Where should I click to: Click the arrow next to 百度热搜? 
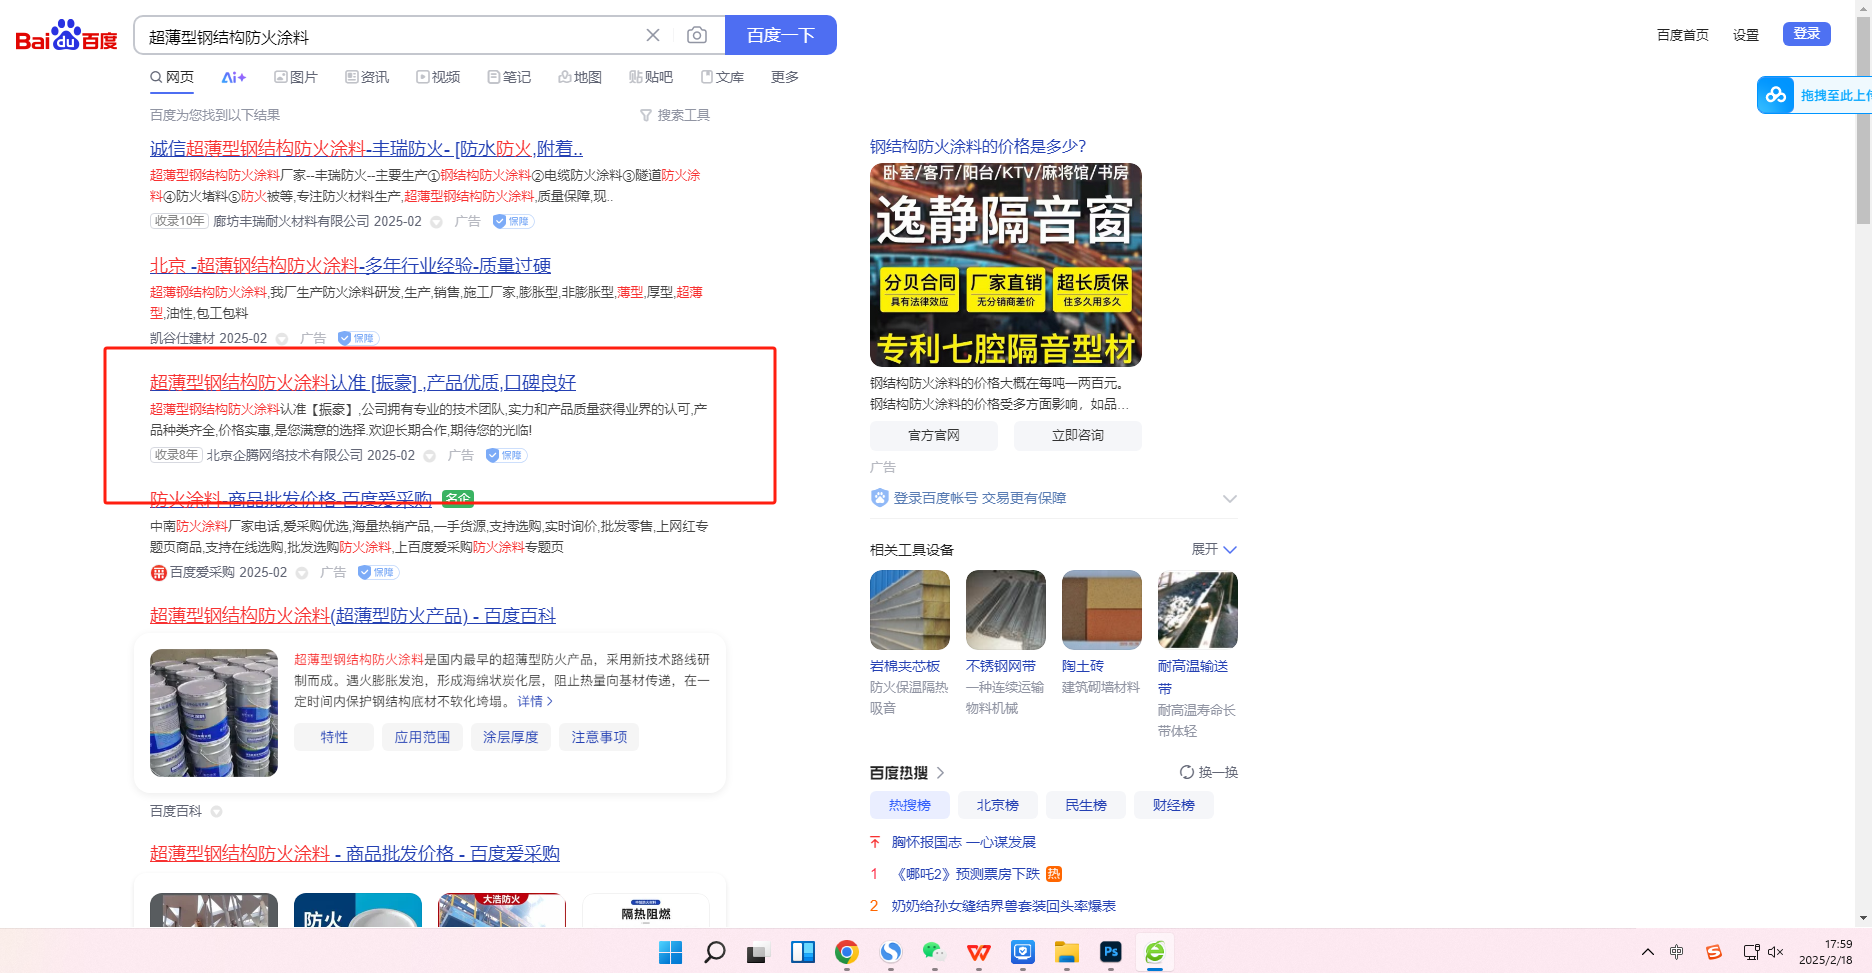pyautogui.click(x=941, y=773)
